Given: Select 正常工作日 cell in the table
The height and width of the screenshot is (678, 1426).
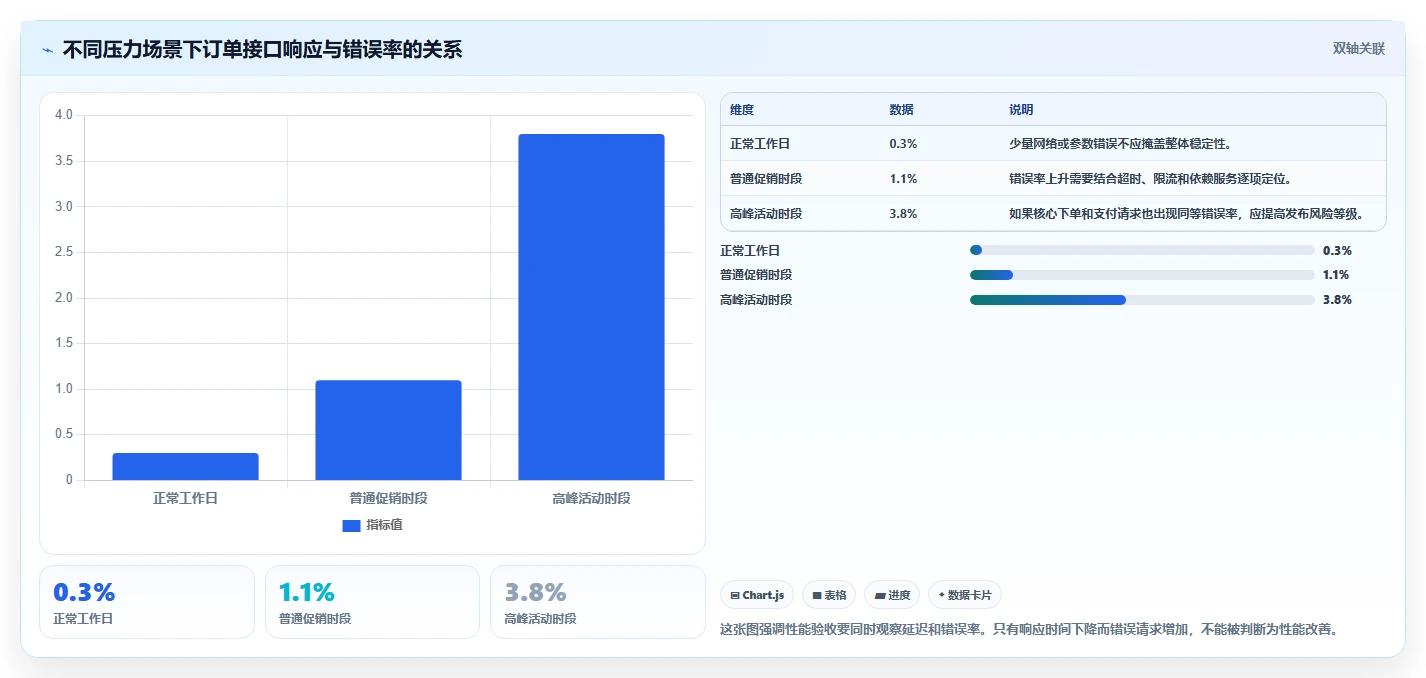Looking at the screenshot, I should (x=760, y=144).
